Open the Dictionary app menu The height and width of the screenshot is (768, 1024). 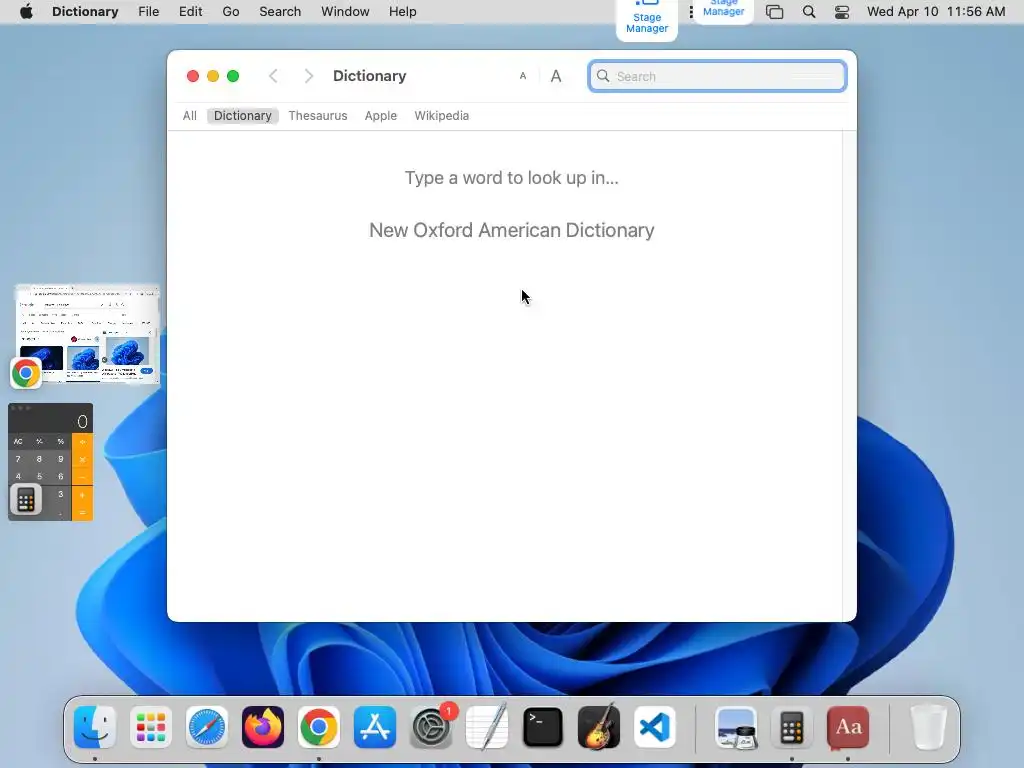pos(85,12)
